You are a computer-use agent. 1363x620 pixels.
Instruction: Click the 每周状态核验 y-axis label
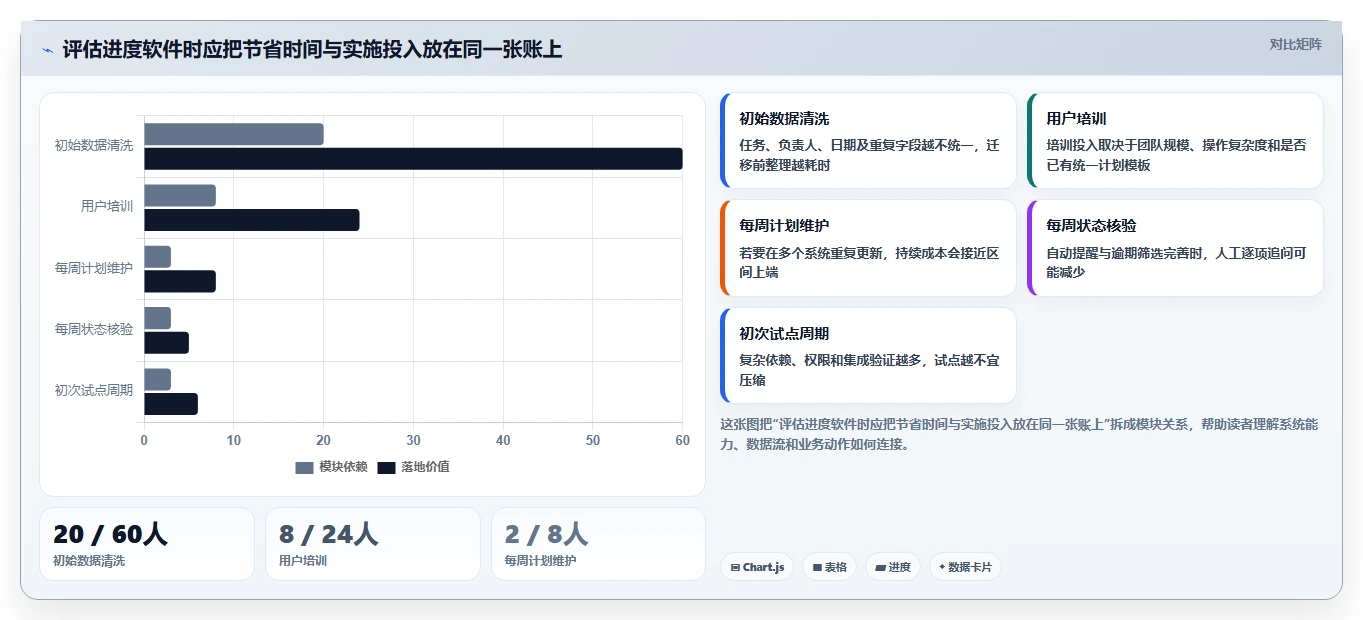pyautogui.click(x=94, y=329)
